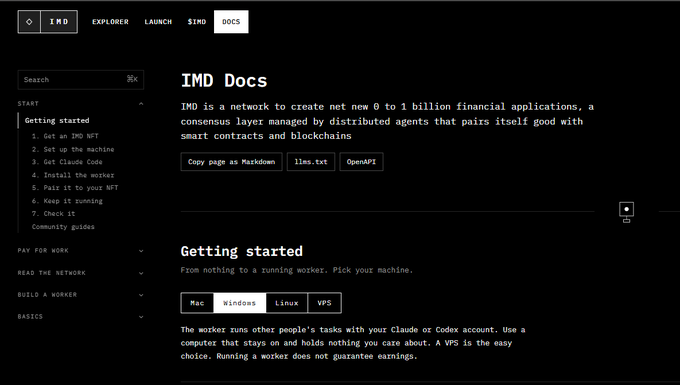
Task: Open the Launch nav item
Action: coord(158,22)
